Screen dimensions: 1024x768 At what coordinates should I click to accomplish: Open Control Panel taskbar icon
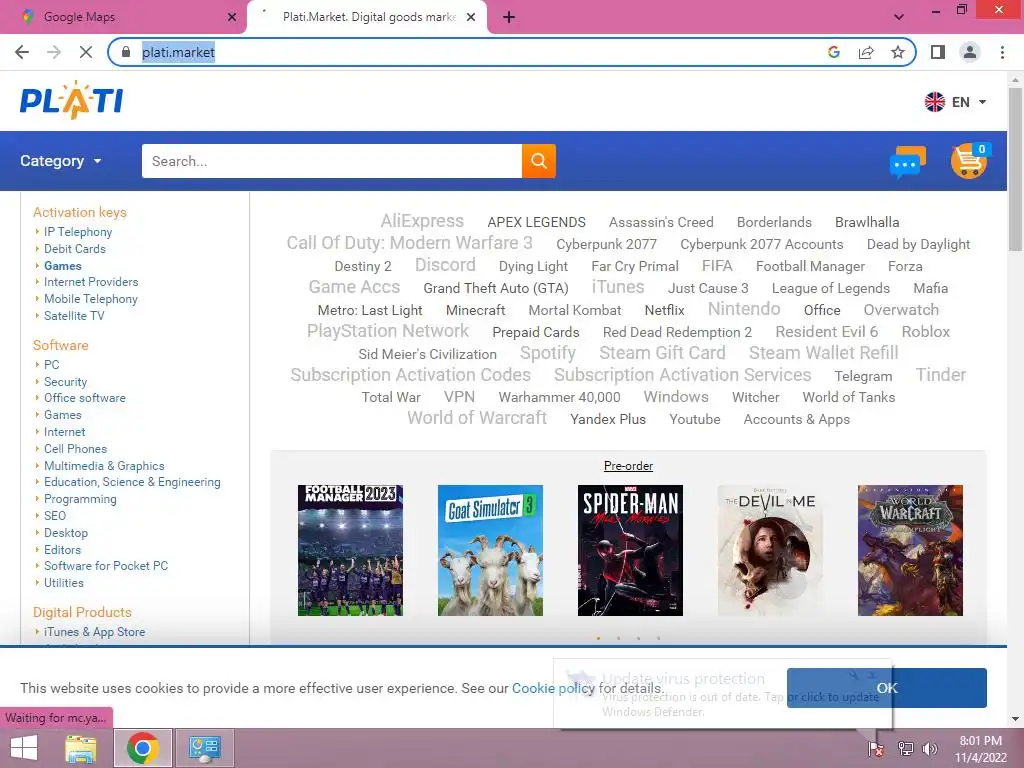tap(204, 748)
